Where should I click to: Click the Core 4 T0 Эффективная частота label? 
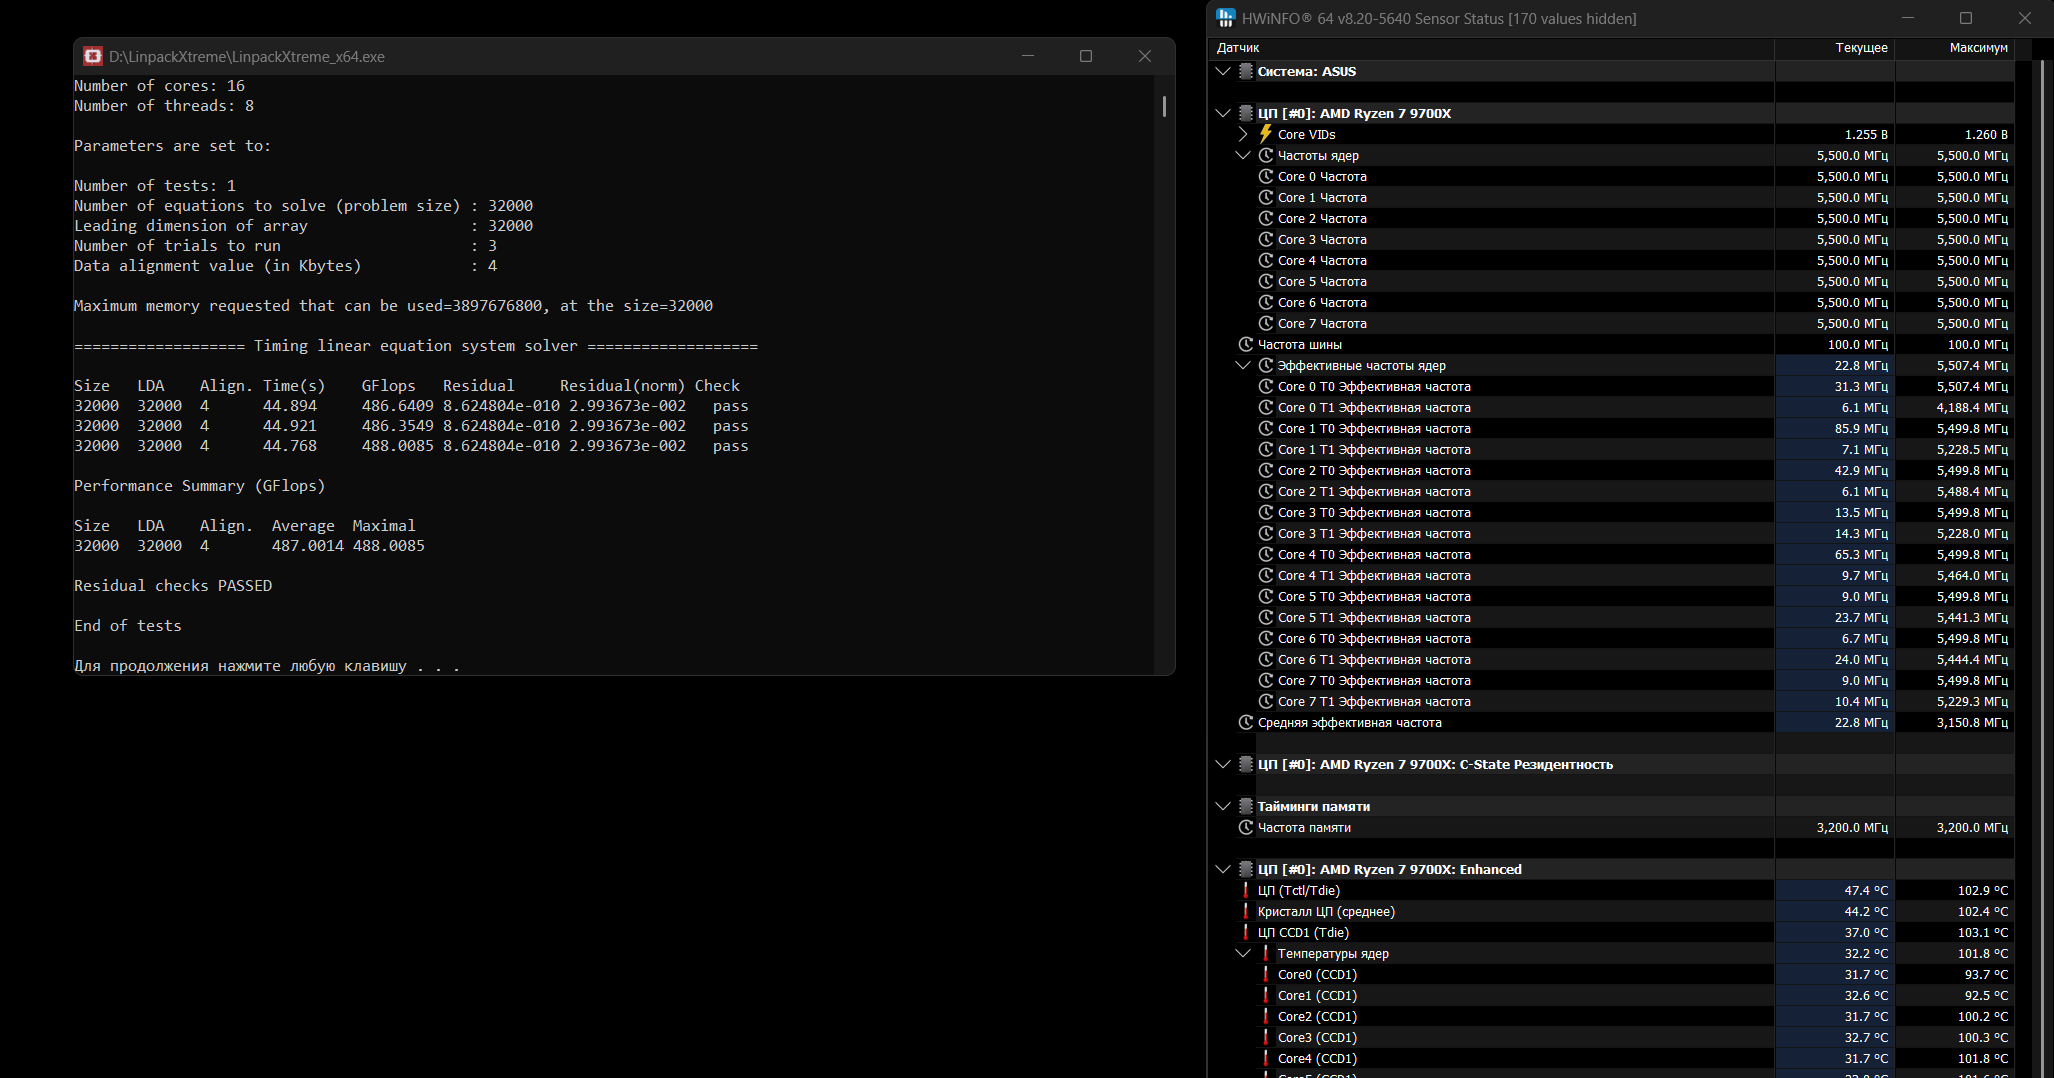1374,554
